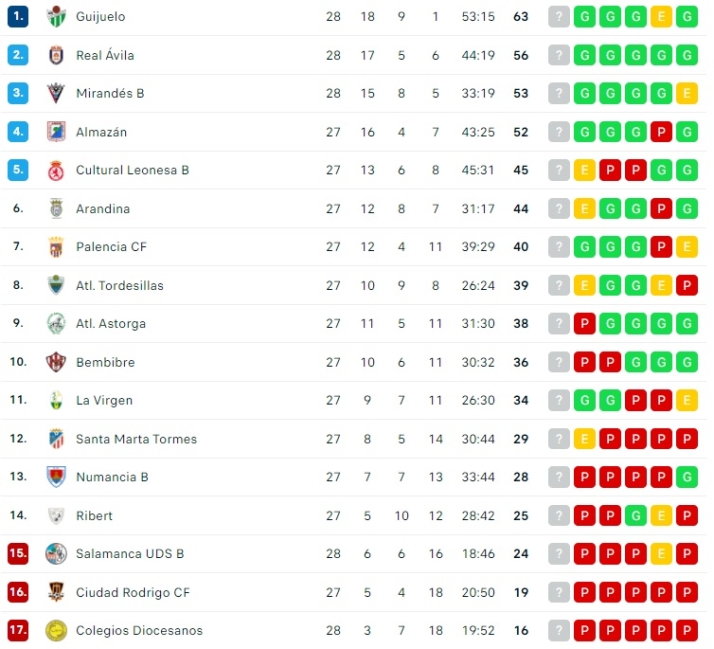This screenshot has width=714, height=649.
Task: Click the Numancia B shield icon
Action: click(56, 477)
